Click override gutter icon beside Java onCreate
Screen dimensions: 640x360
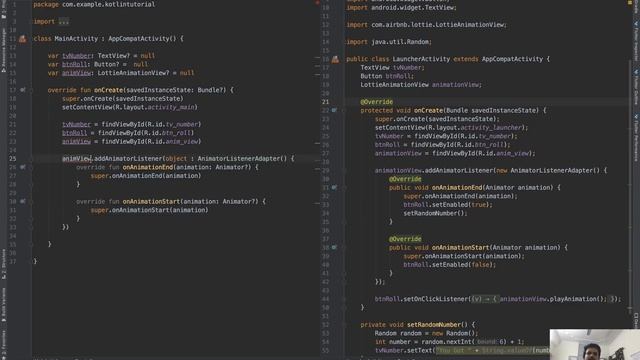(334, 110)
